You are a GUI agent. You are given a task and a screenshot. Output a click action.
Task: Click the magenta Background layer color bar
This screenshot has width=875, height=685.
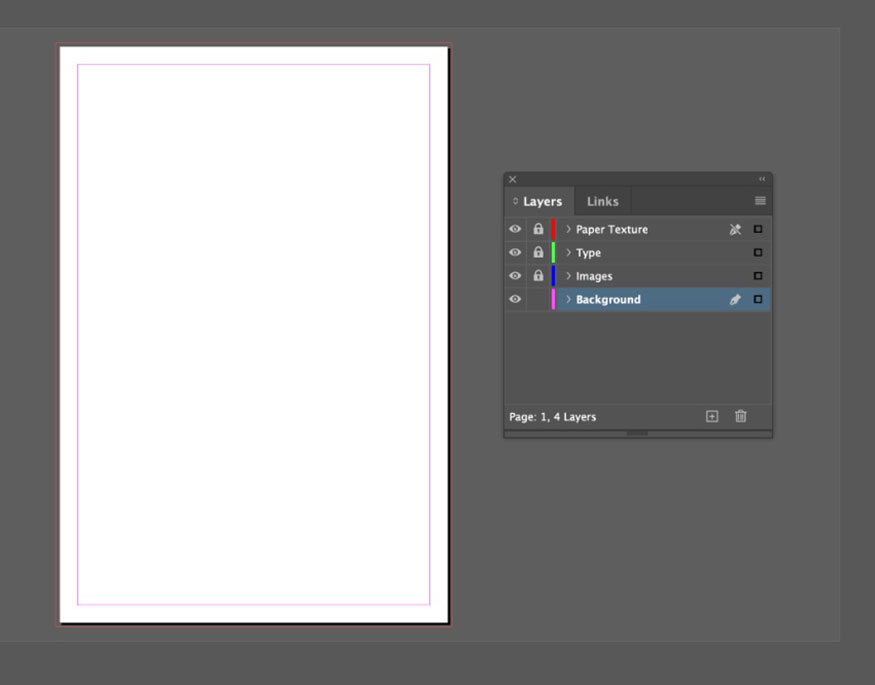[553, 300]
